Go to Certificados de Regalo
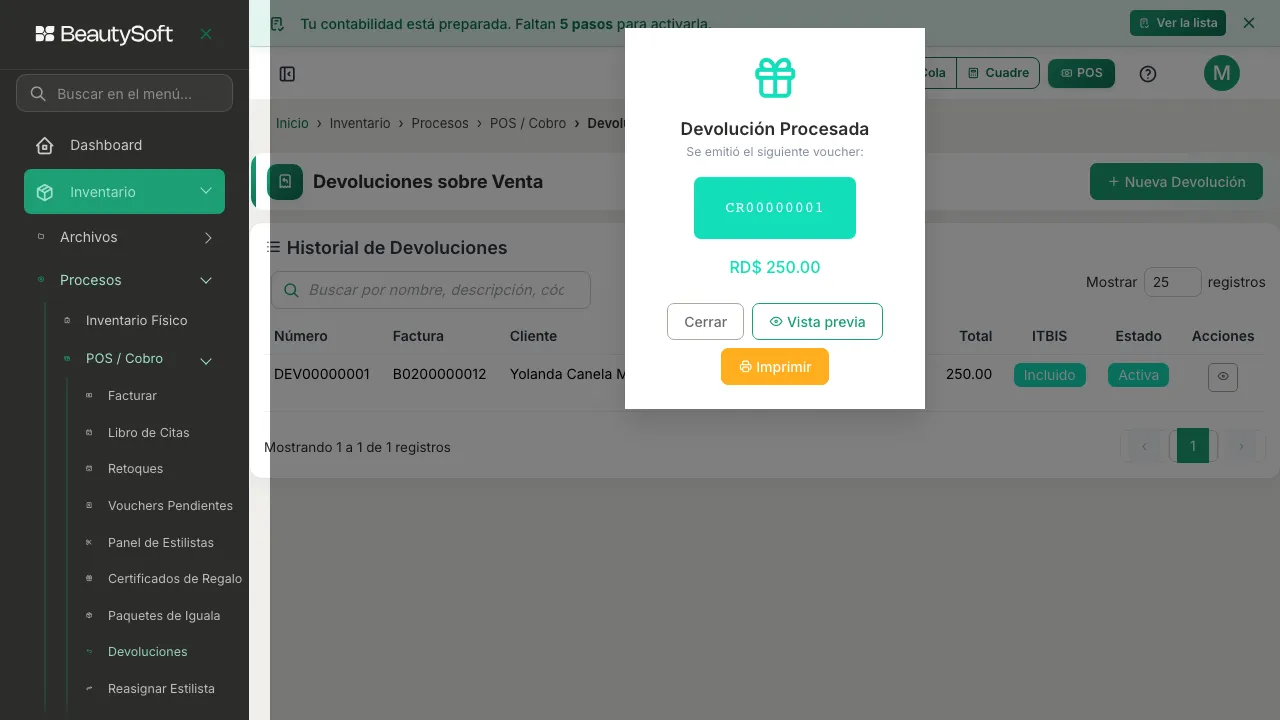Screen dimensions: 1280x720 pos(175,579)
